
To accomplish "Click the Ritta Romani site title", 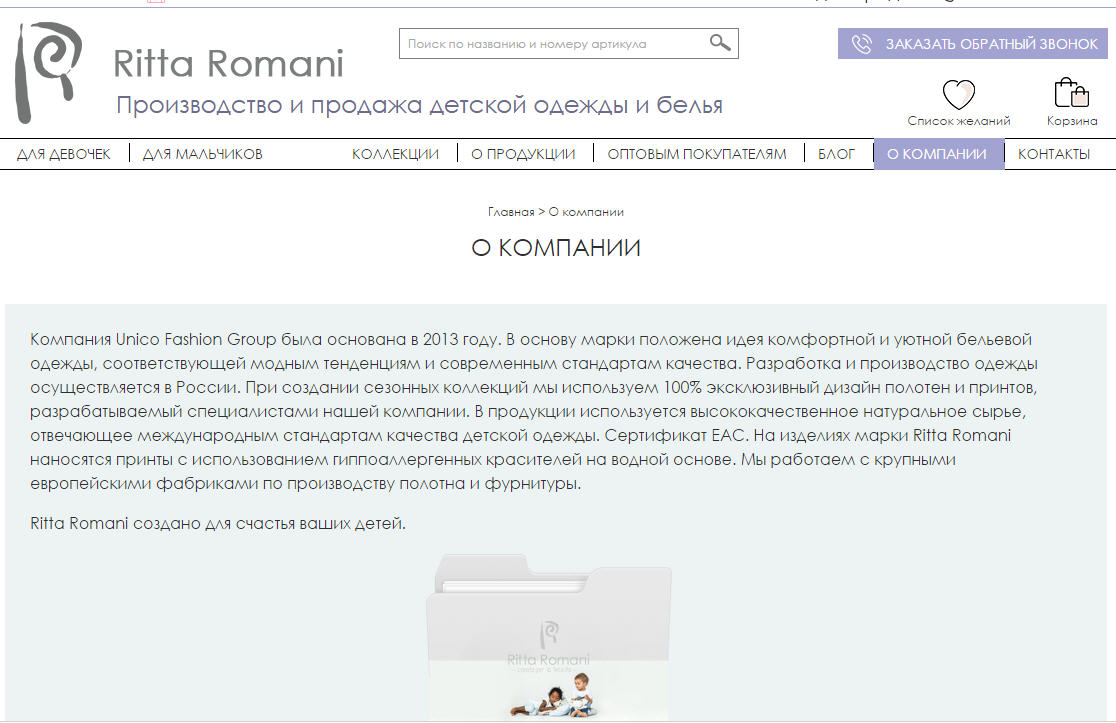I will tap(228, 63).
